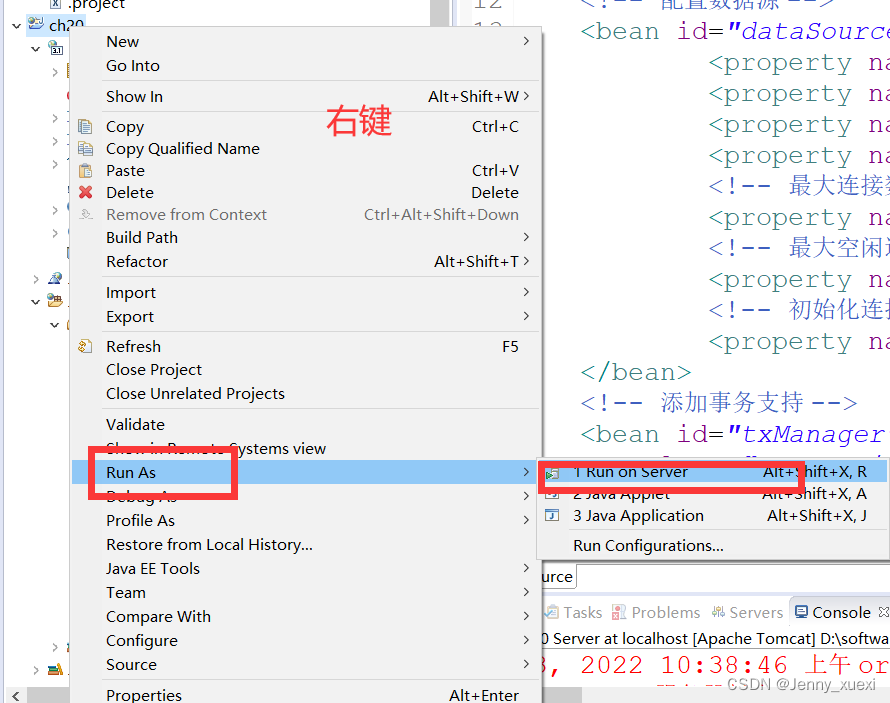Screen dimensions: 890x703
Task: Open the New submenu
Action: pos(307,42)
